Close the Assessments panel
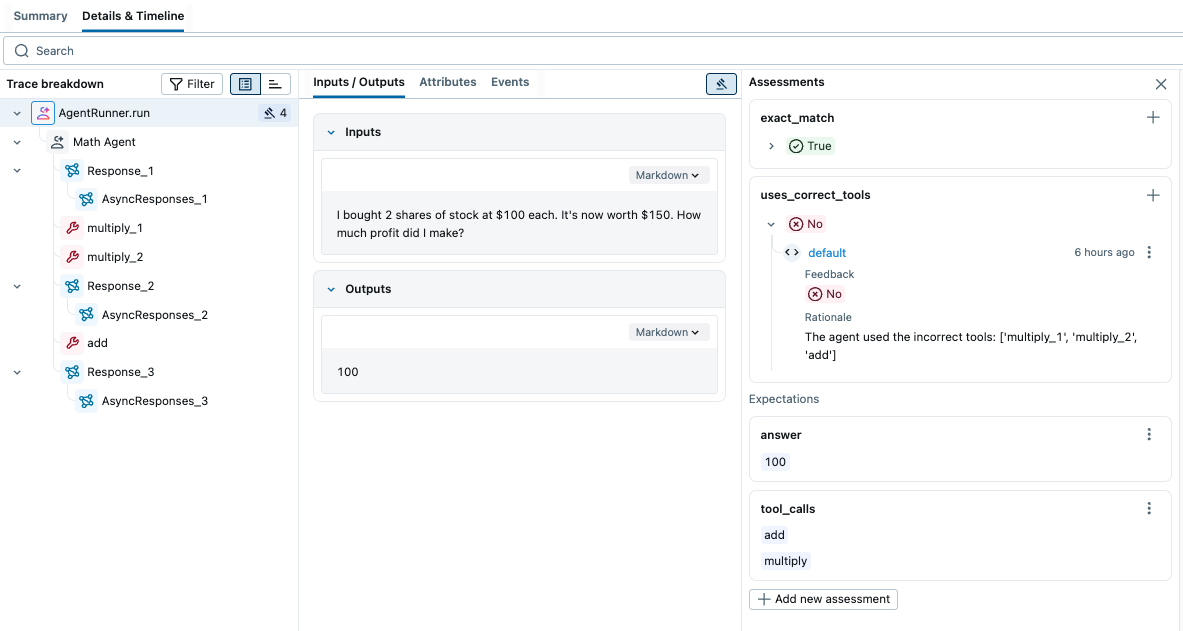The width and height of the screenshot is (1183, 631). pos(1161,84)
